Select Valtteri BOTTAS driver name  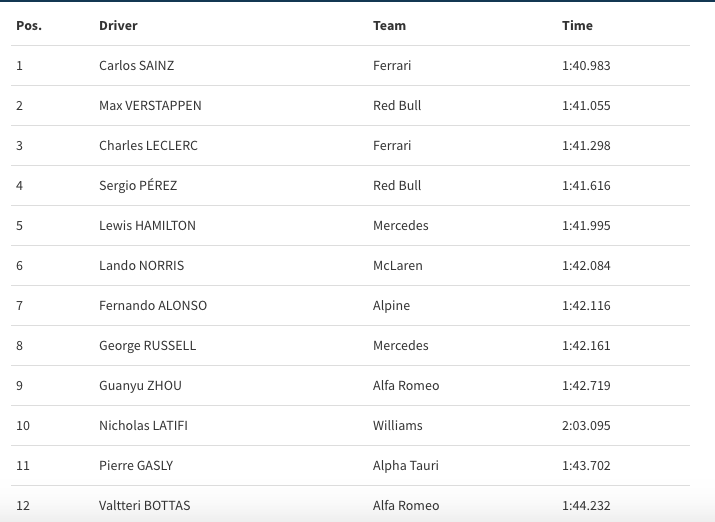[x=144, y=506]
